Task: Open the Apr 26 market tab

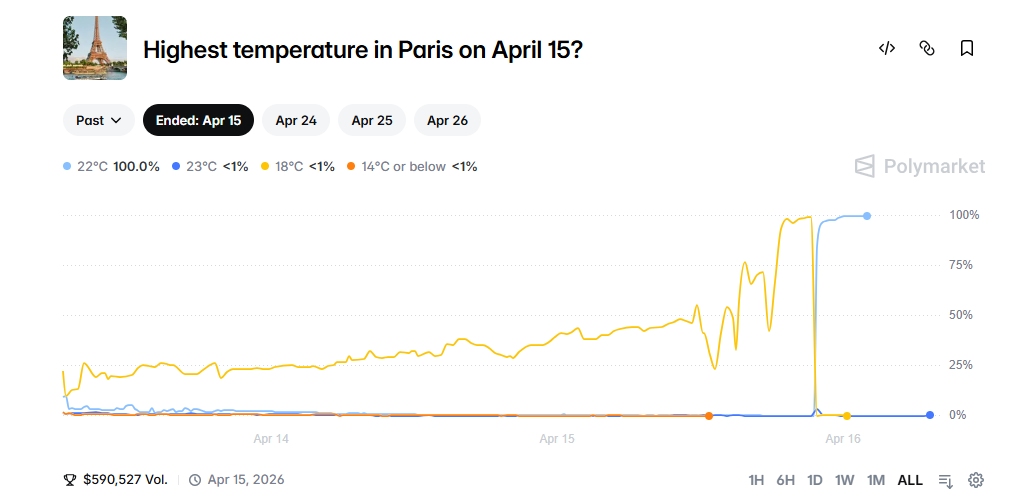Action: click(447, 120)
